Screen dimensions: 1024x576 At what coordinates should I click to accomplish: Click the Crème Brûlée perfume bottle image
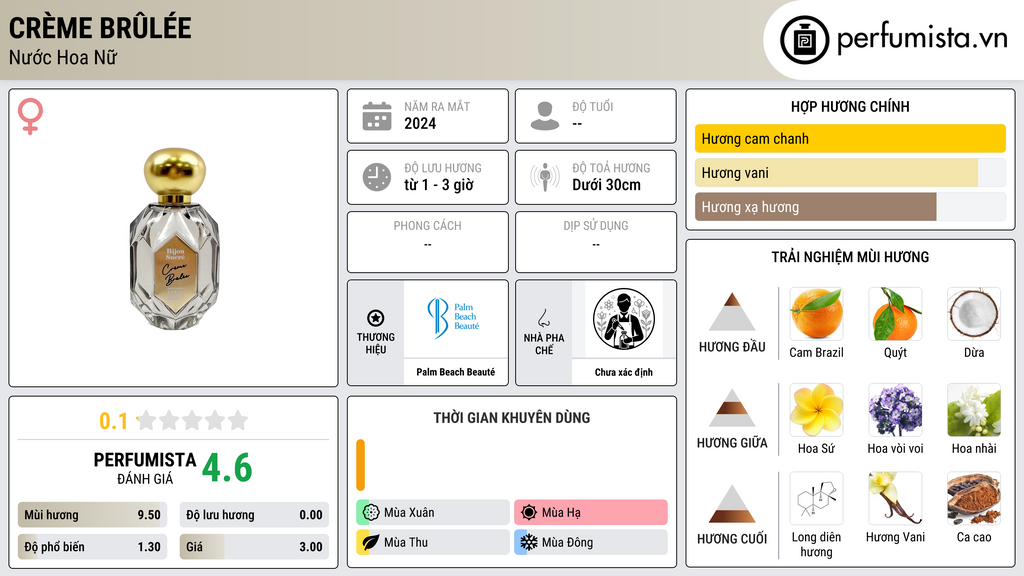point(174,238)
